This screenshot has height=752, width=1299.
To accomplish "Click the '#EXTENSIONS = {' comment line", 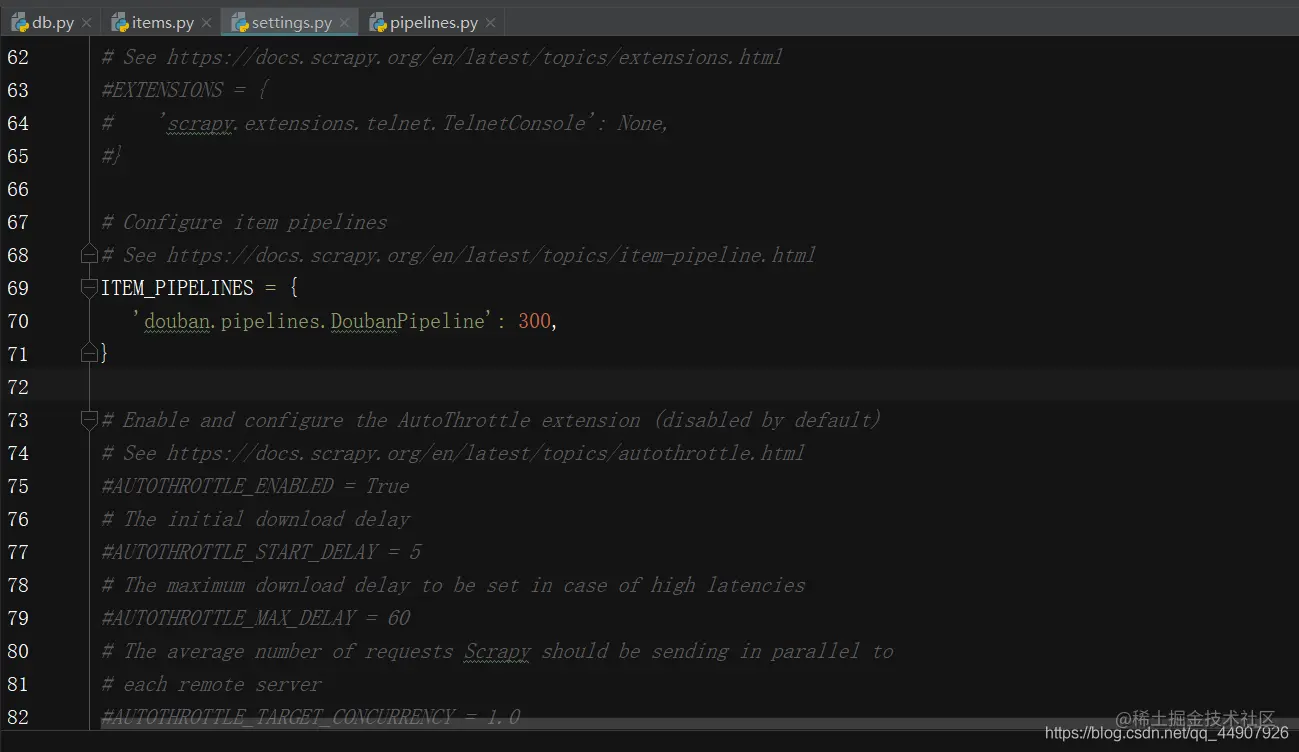I will tap(184, 90).
